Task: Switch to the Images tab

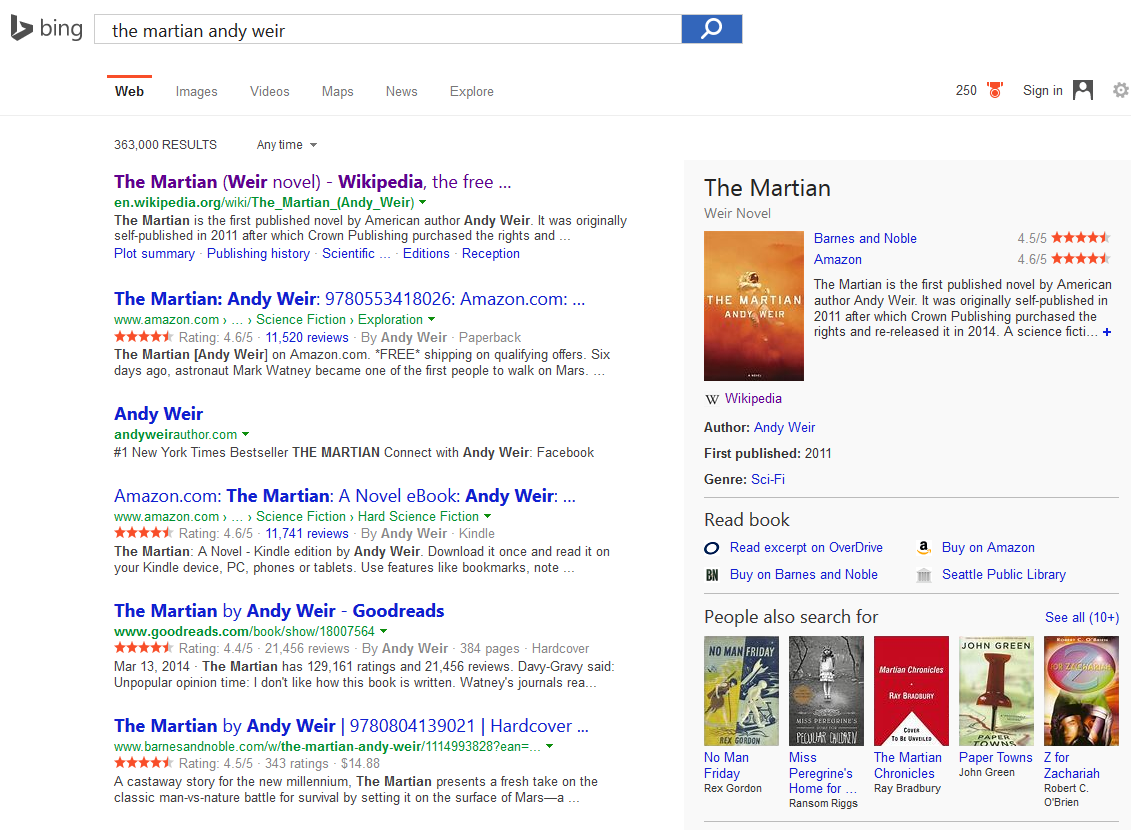Action: [x=196, y=91]
